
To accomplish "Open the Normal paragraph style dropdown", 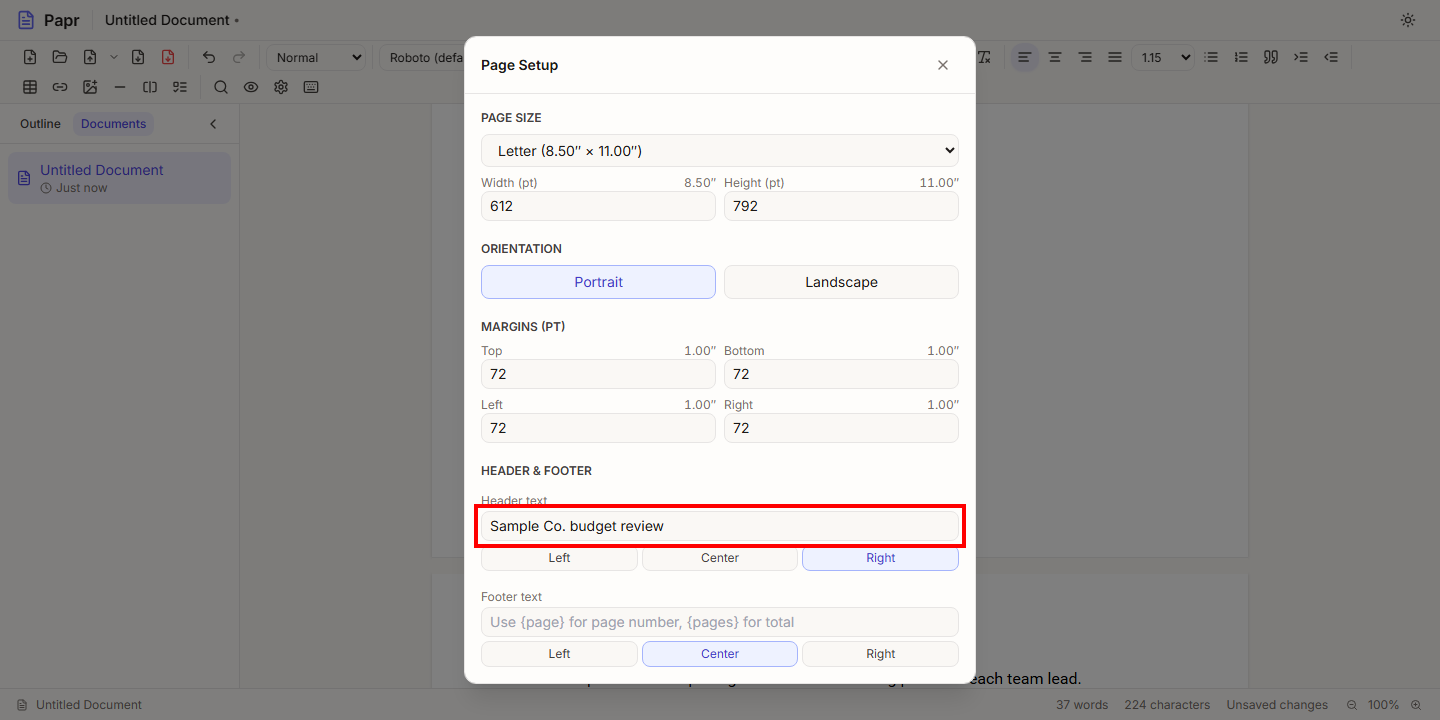I will (x=316, y=57).
